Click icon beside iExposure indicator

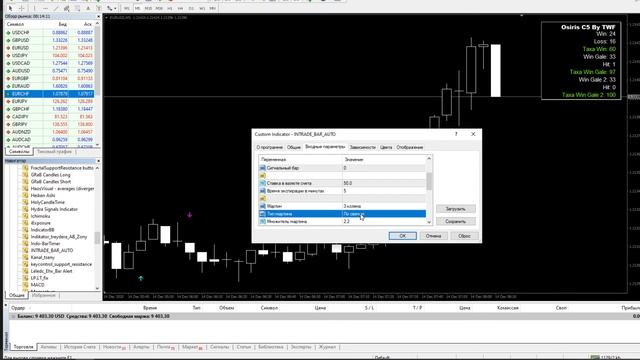click(x=25, y=223)
